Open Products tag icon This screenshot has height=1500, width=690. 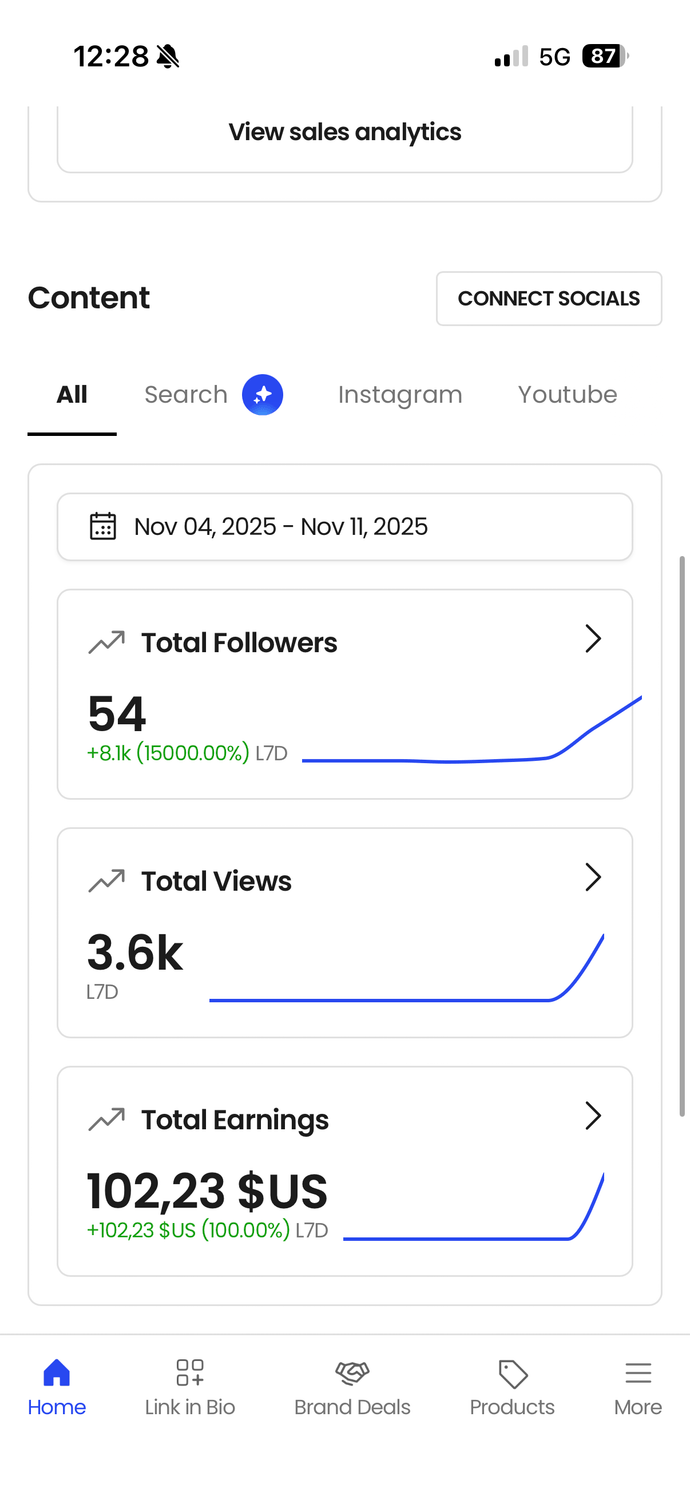coord(513,1373)
